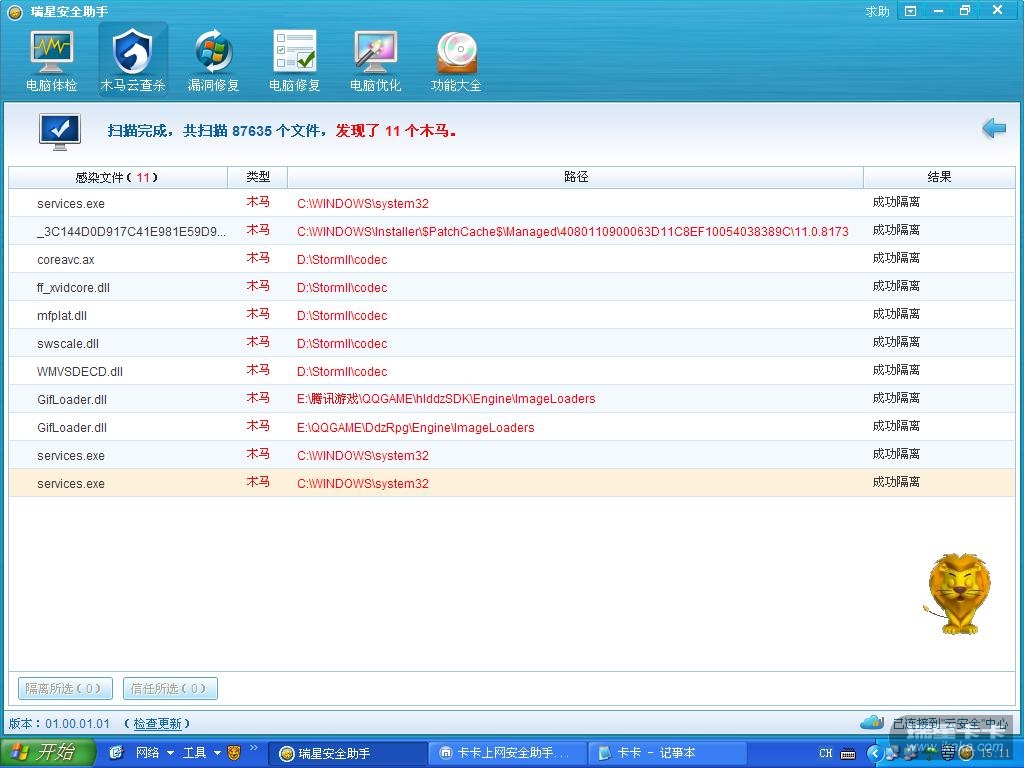The width and height of the screenshot is (1024, 768).
Task: Sort by 感染文件 column header
Action: tap(117, 177)
